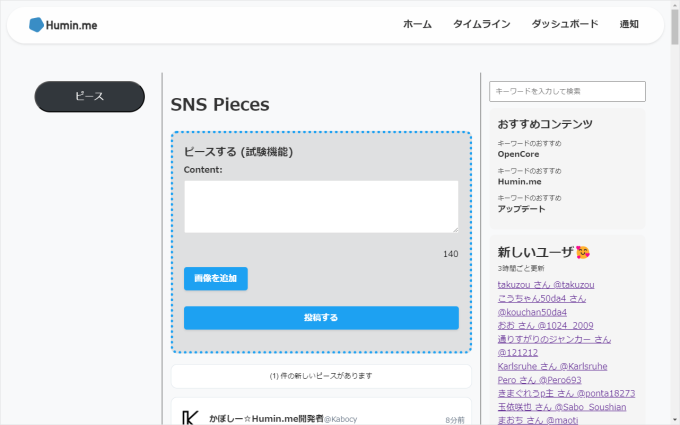Open the ホーム menu item

point(417,24)
